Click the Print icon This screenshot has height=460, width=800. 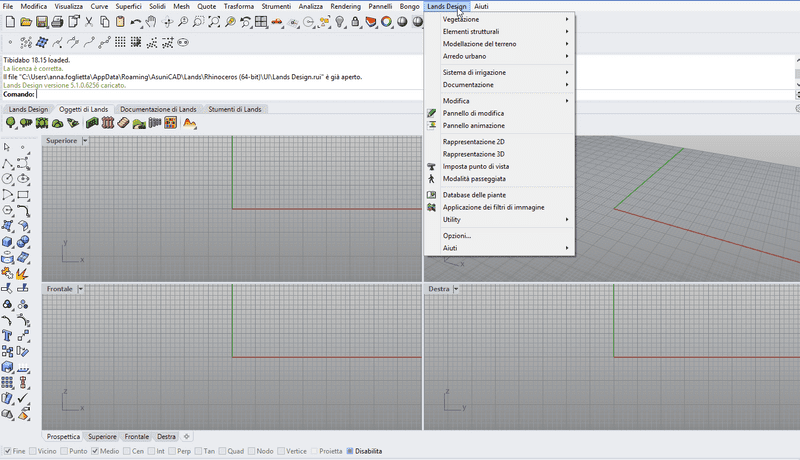point(58,21)
